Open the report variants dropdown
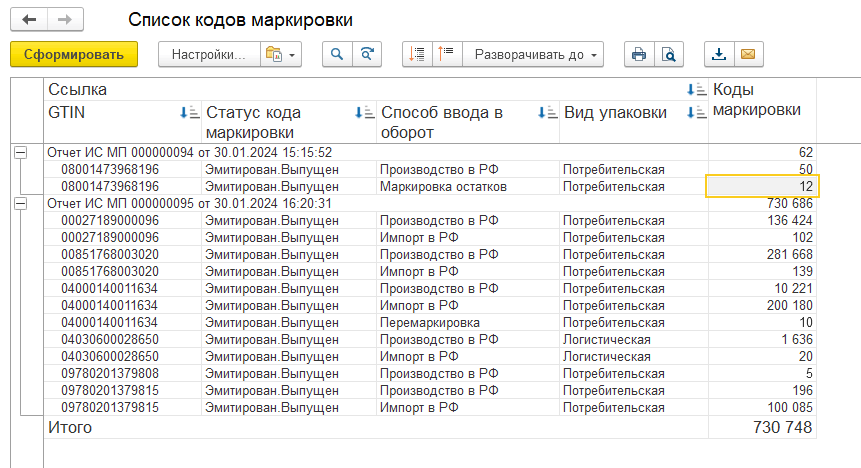The height and width of the screenshot is (468, 861). coord(281,55)
